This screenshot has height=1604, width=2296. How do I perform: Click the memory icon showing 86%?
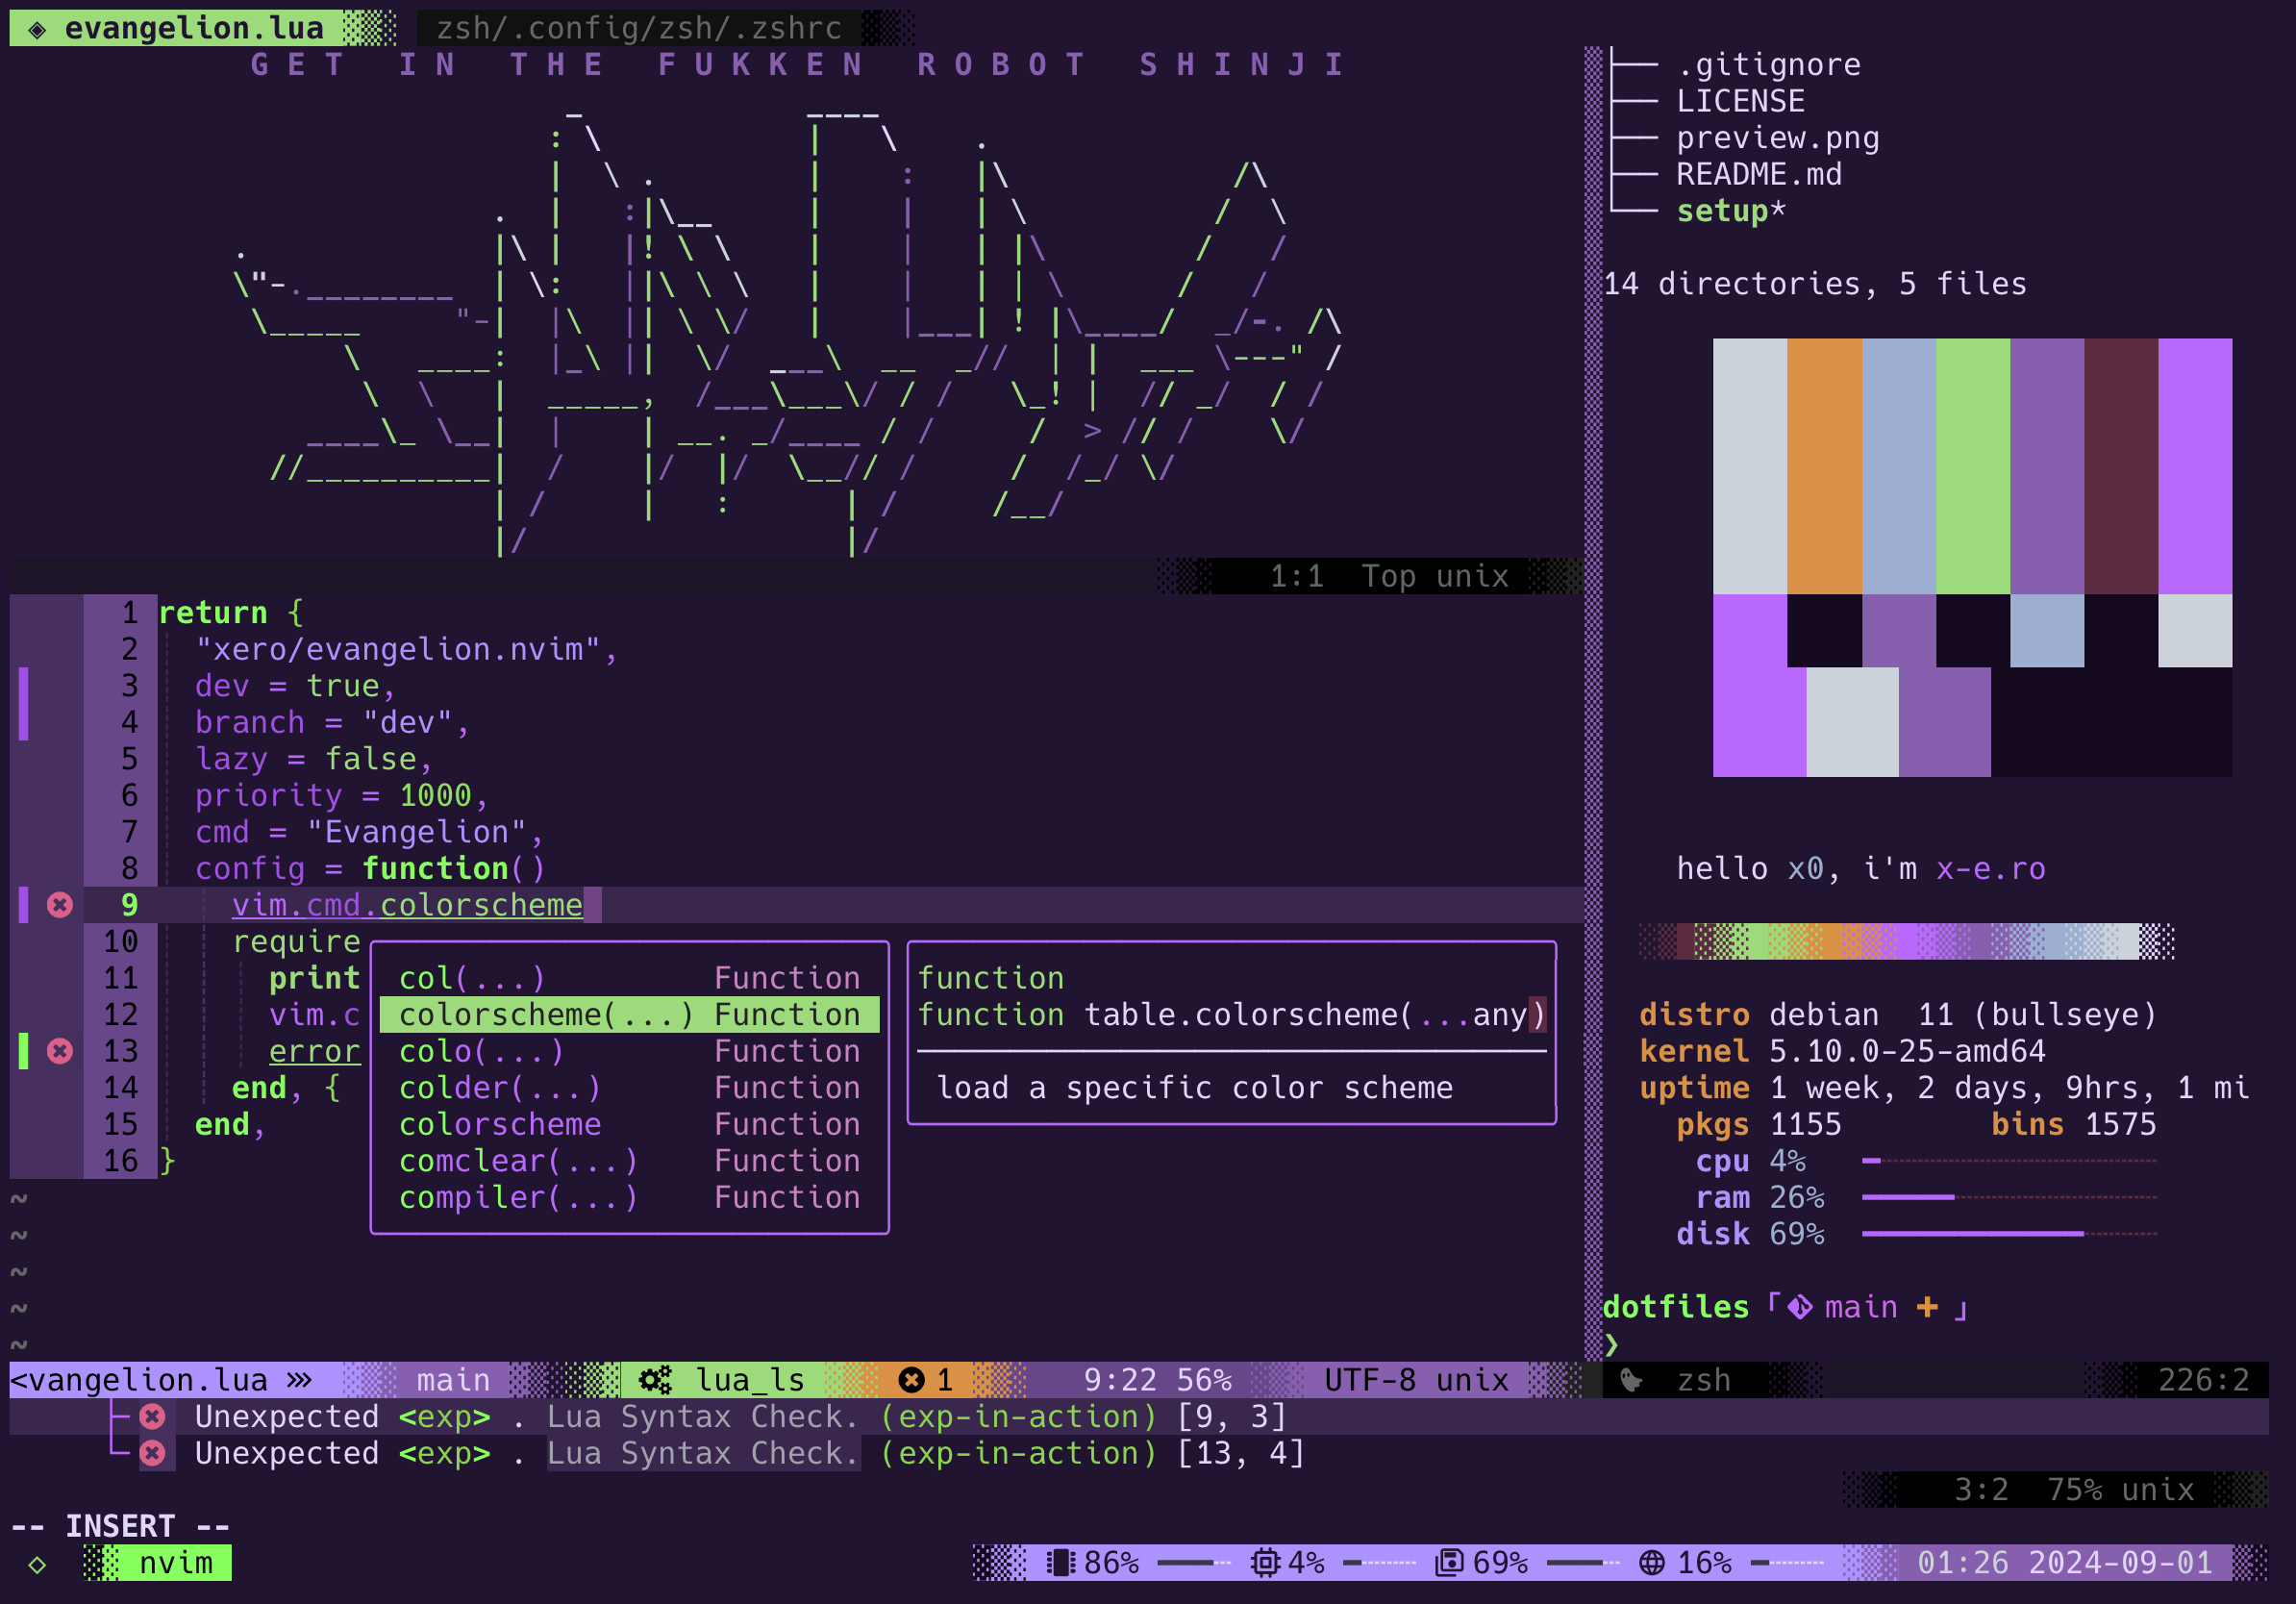point(1061,1562)
